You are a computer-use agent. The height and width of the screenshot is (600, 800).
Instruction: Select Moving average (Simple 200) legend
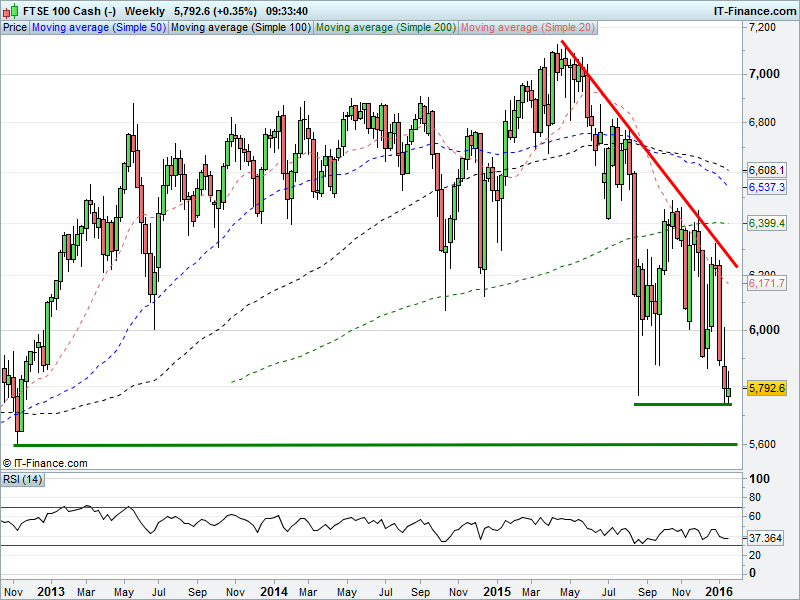click(386, 28)
